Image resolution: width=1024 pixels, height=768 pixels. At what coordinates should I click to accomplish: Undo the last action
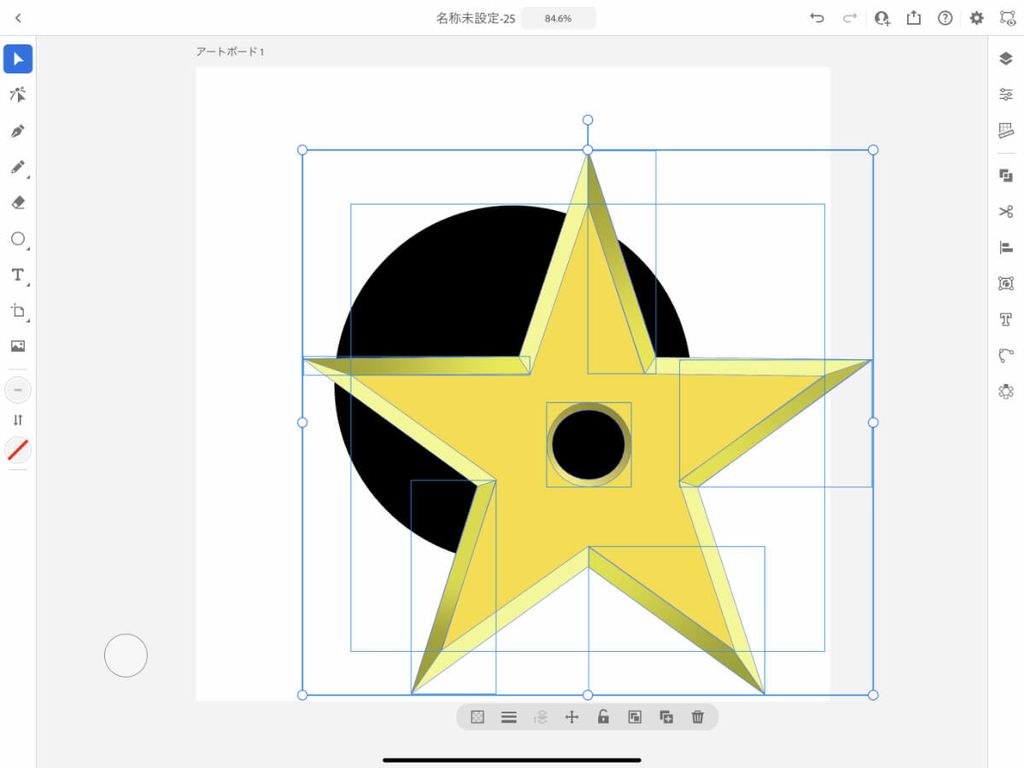(x=817, y=18)
